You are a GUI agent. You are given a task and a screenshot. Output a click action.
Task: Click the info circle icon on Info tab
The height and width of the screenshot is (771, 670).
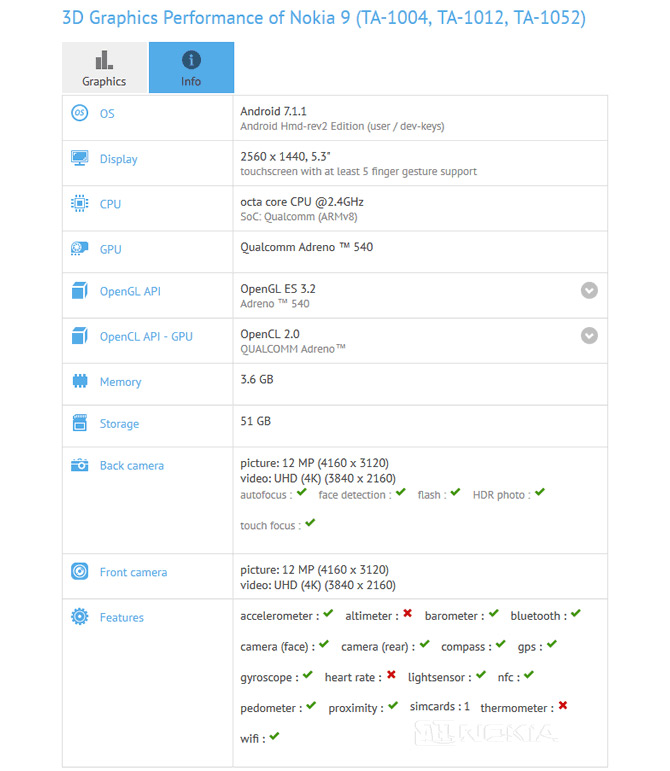coord(191,60)
